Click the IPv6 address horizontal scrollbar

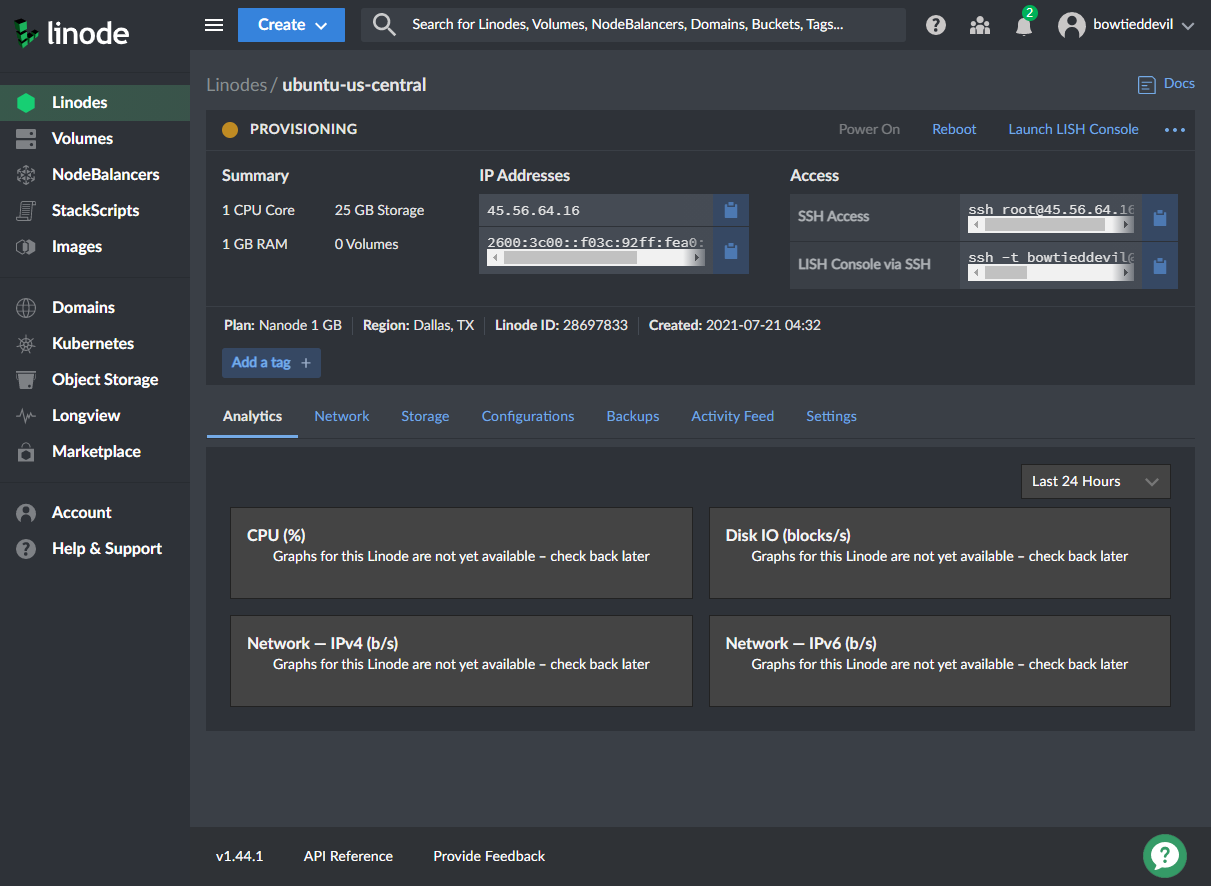(x=596, y=258)
